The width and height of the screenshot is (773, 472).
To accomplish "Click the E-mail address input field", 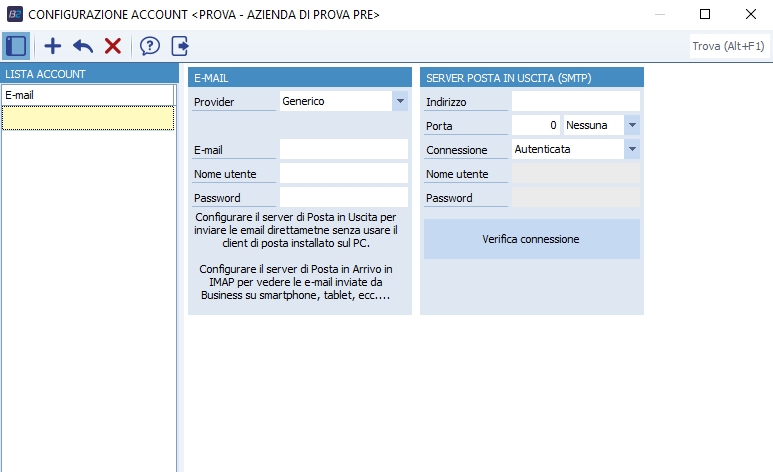I will click(x=344, y=149).
